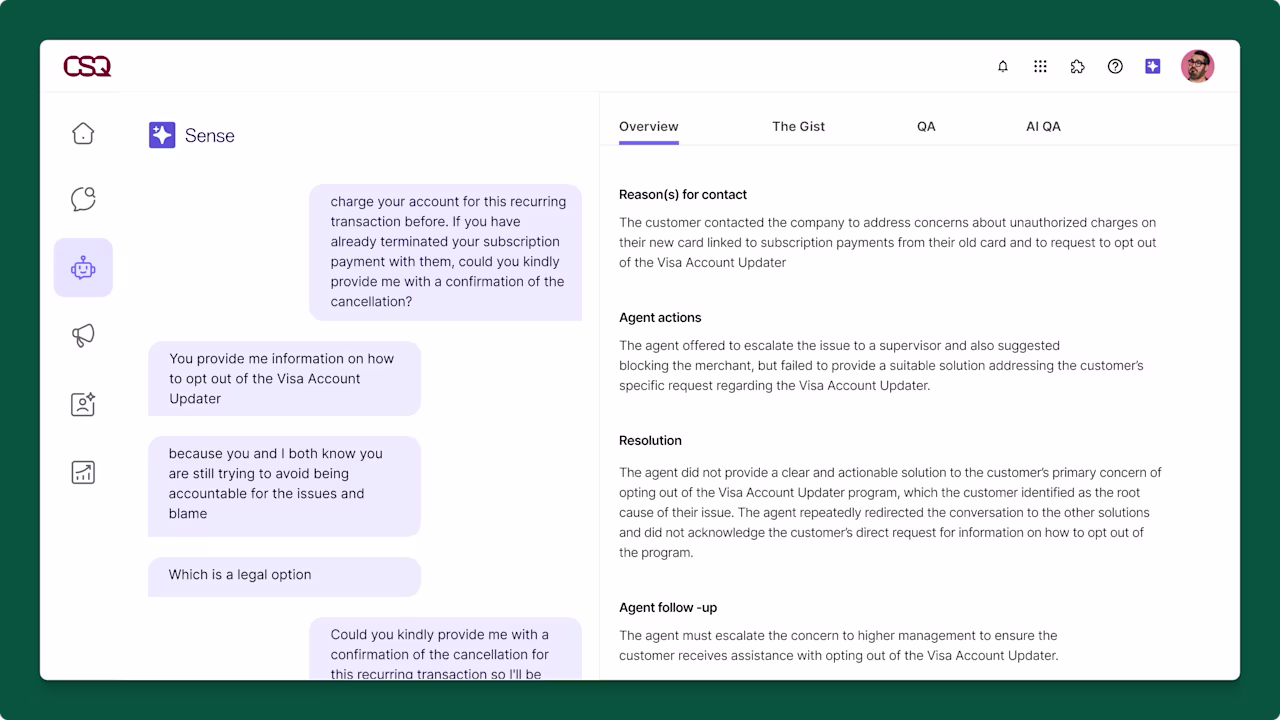This screenshot has width=1280, height=720.
Task: Open the help question mark icon
Action: (x=1115, y=66)
